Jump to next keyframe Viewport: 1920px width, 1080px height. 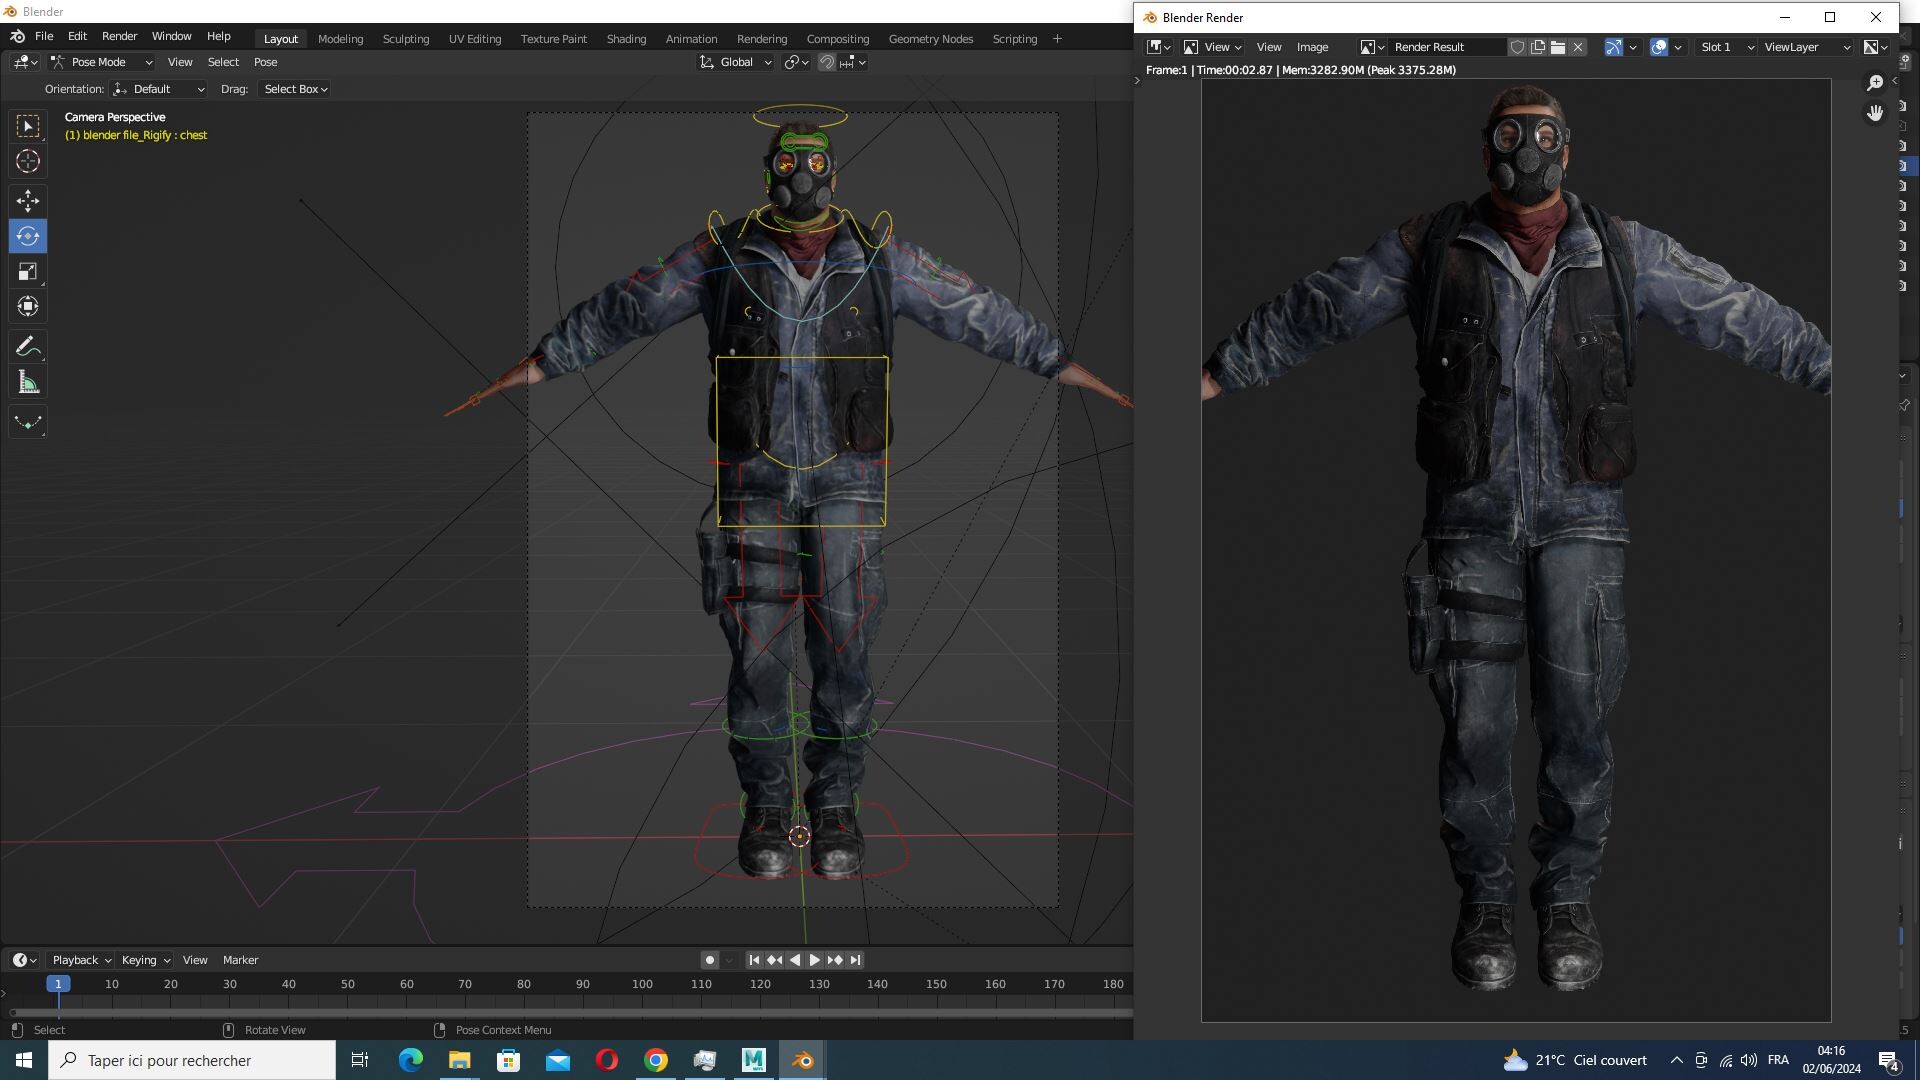pyautogui.click(x=835, y=960)
